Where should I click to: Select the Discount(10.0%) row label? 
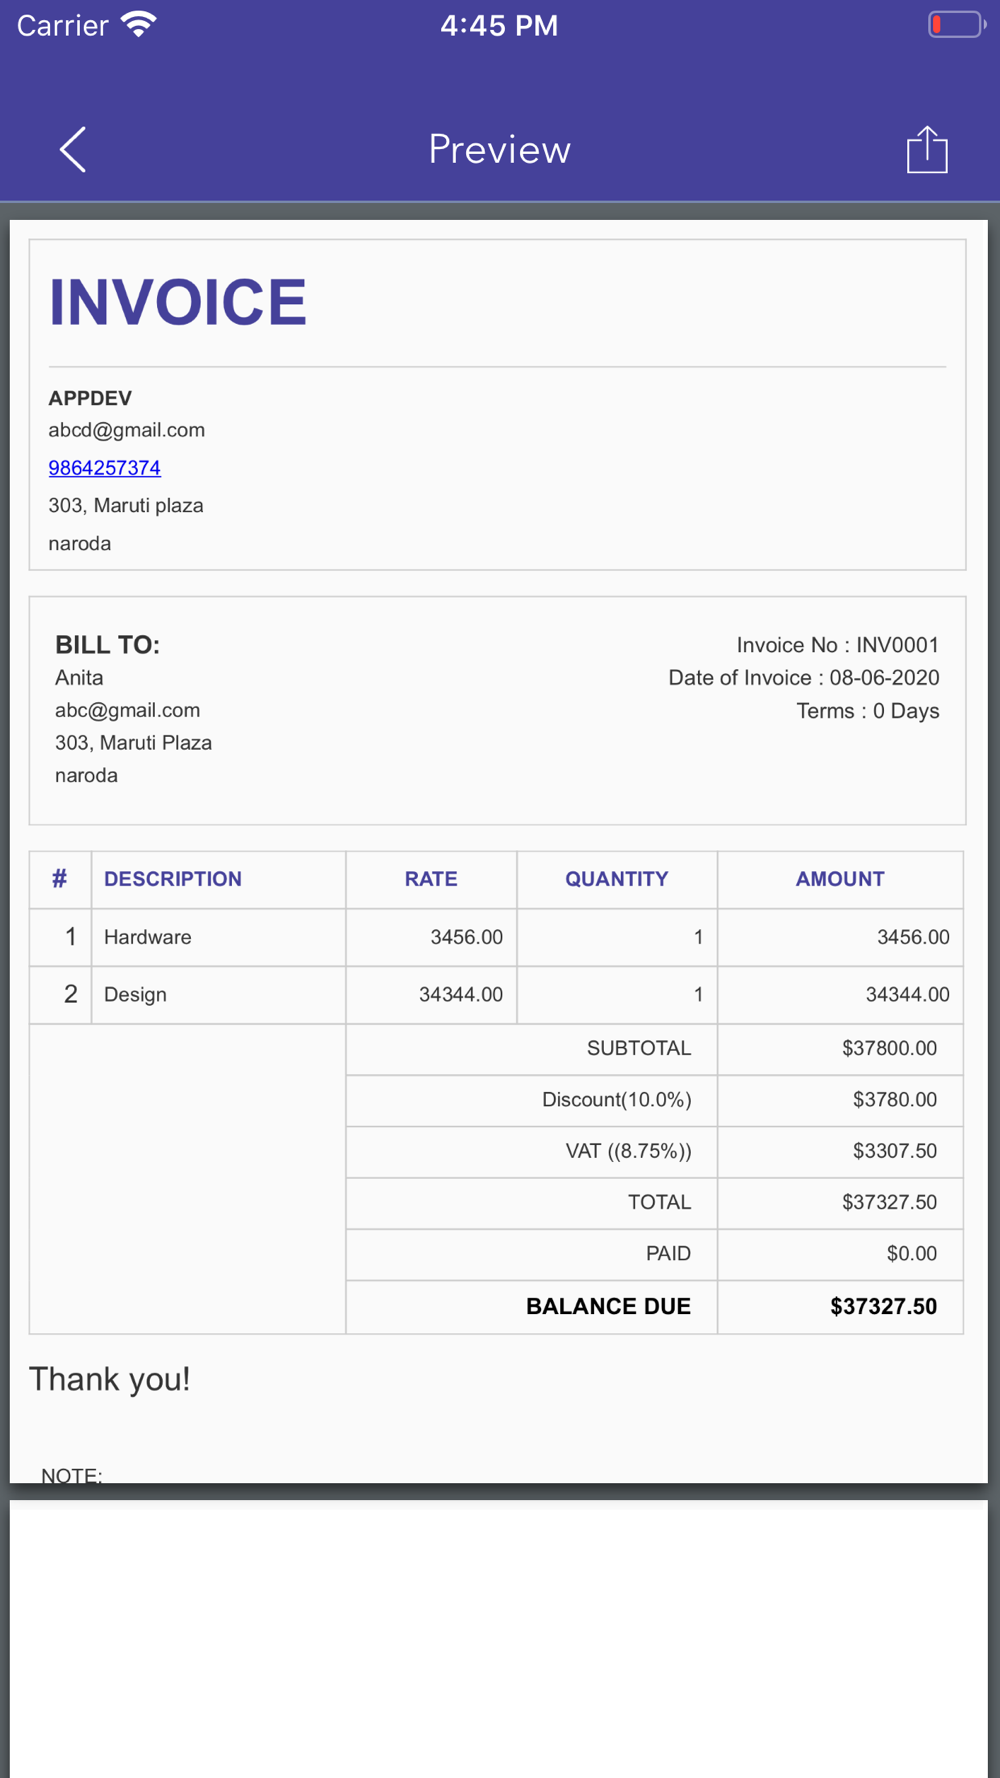pos(617,1100)
